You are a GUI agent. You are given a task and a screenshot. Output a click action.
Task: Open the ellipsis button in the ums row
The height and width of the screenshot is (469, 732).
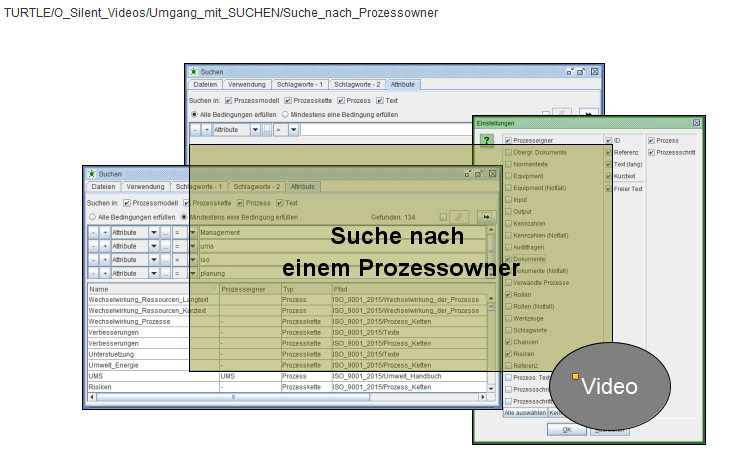(x=165, y=246)
